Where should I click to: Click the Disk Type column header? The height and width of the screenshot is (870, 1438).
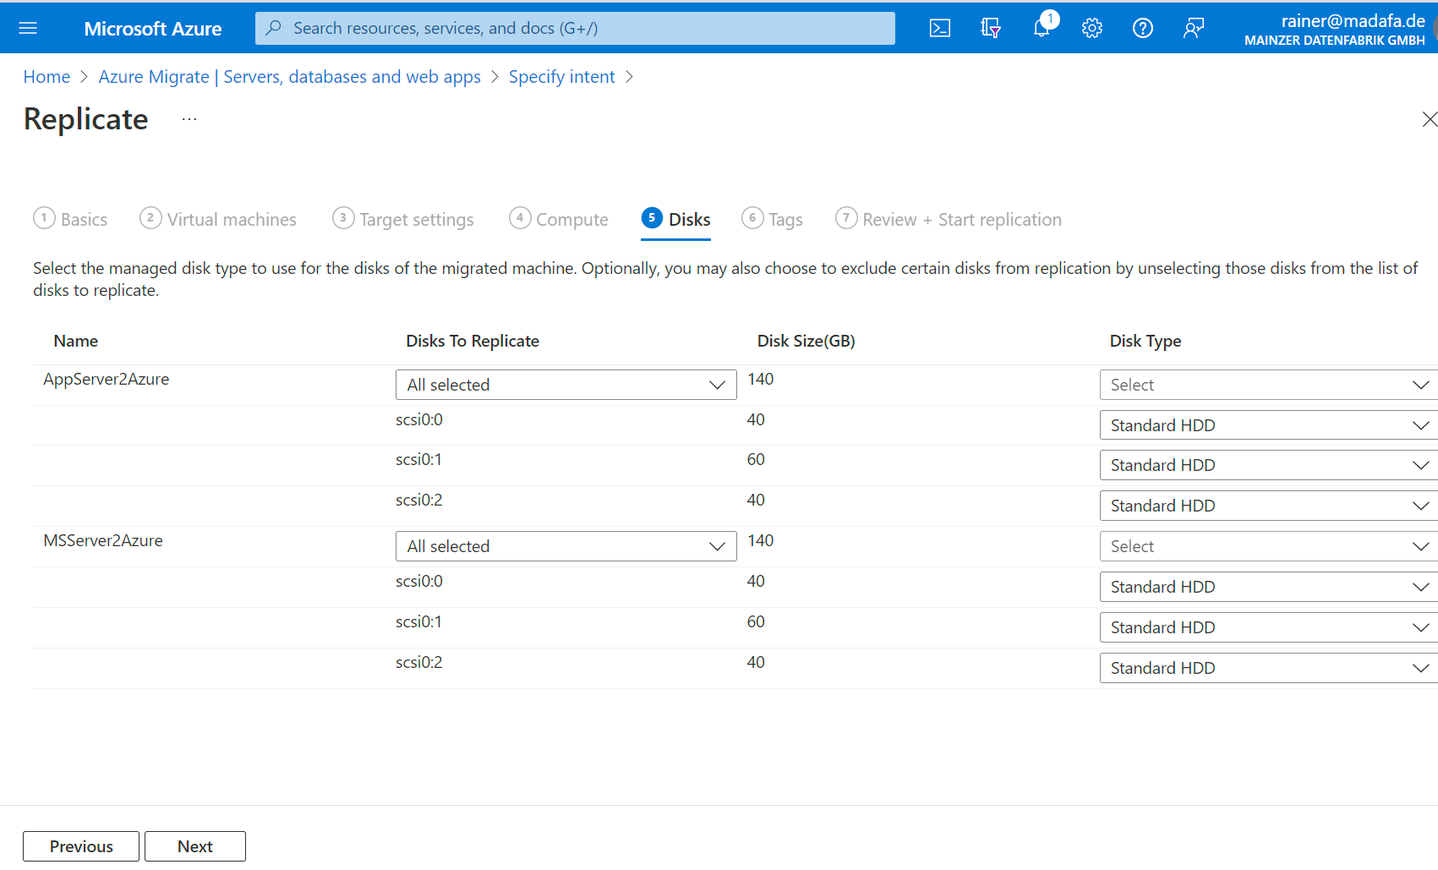pyautogui.click(x=1145, y=341)
